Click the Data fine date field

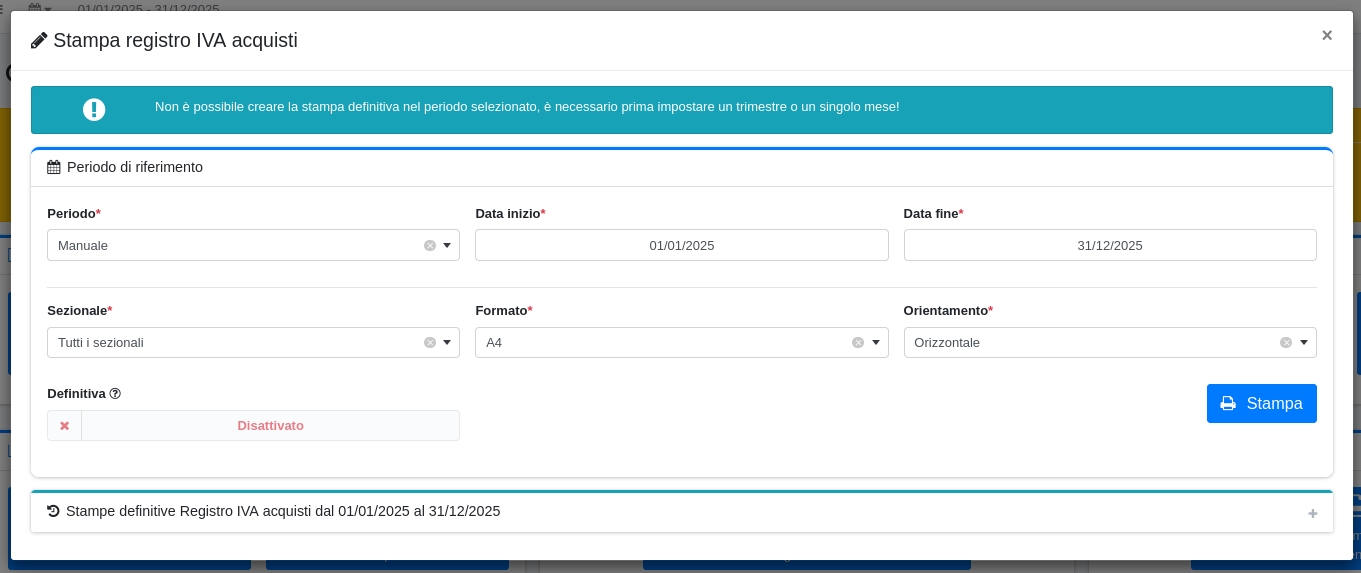click(1109, 246)
